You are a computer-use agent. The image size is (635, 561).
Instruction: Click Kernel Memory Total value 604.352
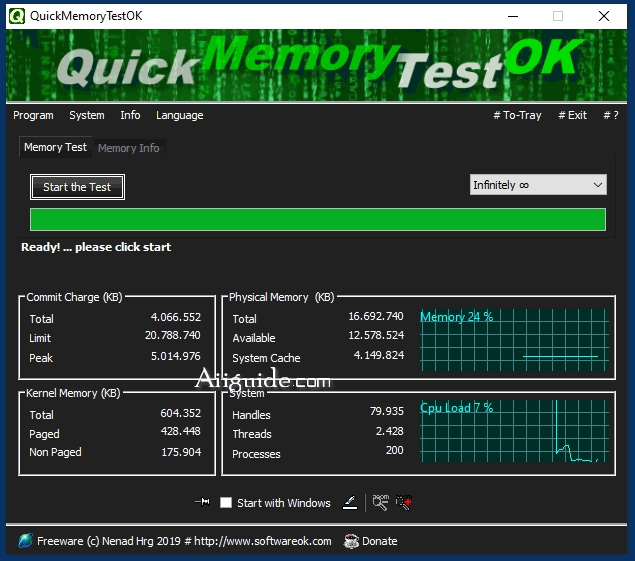click(181, 413)
